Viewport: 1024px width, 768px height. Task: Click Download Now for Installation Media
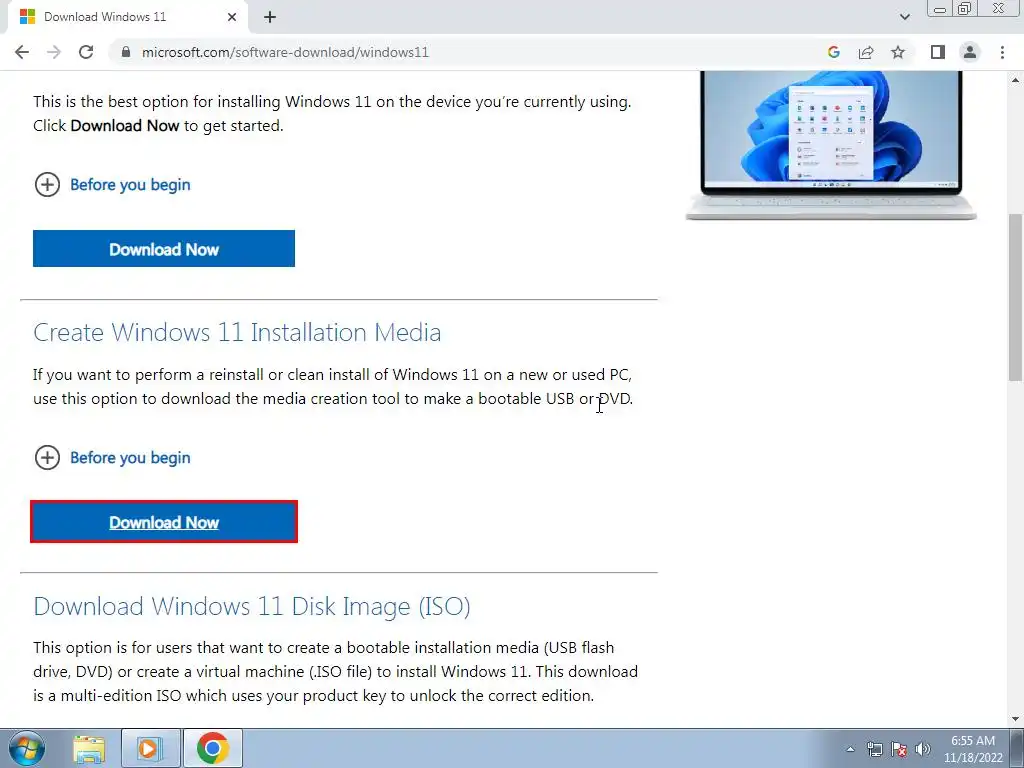[x=164, y=522]
